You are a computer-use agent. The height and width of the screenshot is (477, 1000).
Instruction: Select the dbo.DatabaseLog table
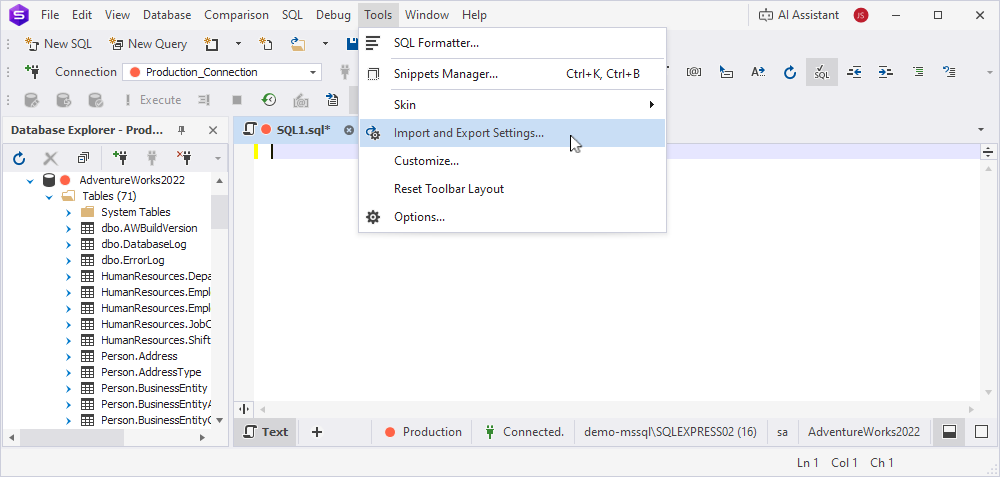(x=143, y=244)
